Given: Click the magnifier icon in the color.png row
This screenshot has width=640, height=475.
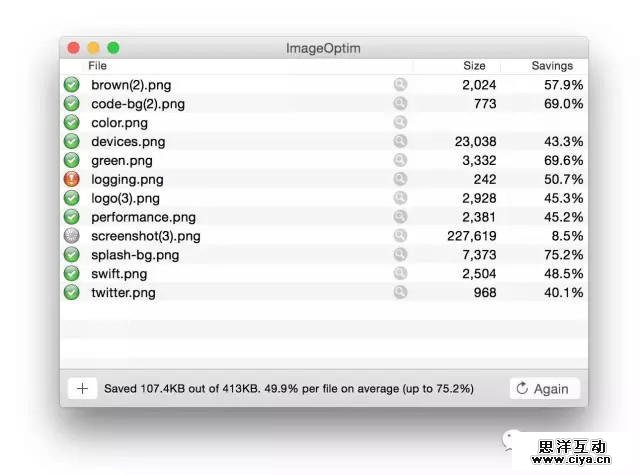Looking at the screenshot, I should (x=400, y=123).
